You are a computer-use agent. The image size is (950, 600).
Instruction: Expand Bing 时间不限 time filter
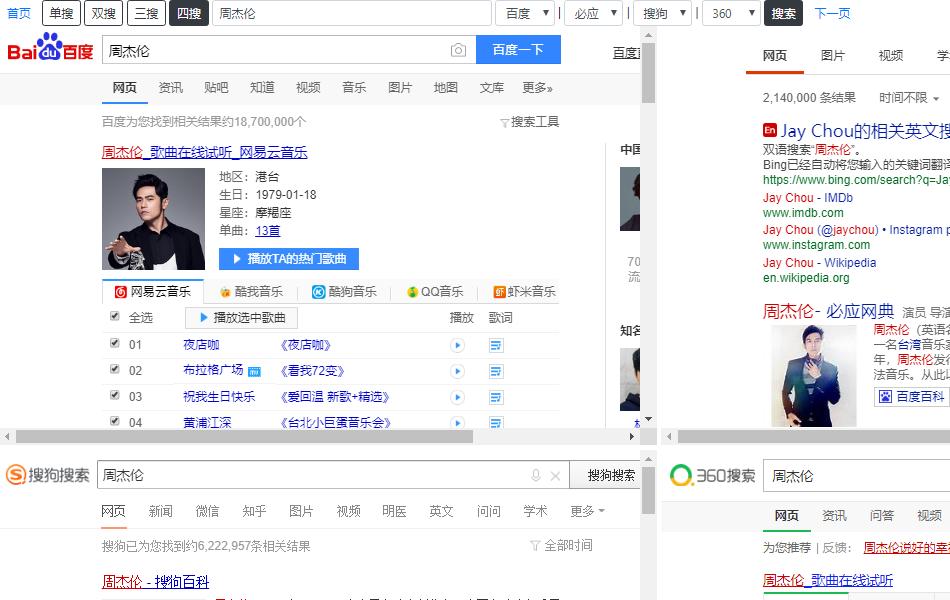point(909,98)
